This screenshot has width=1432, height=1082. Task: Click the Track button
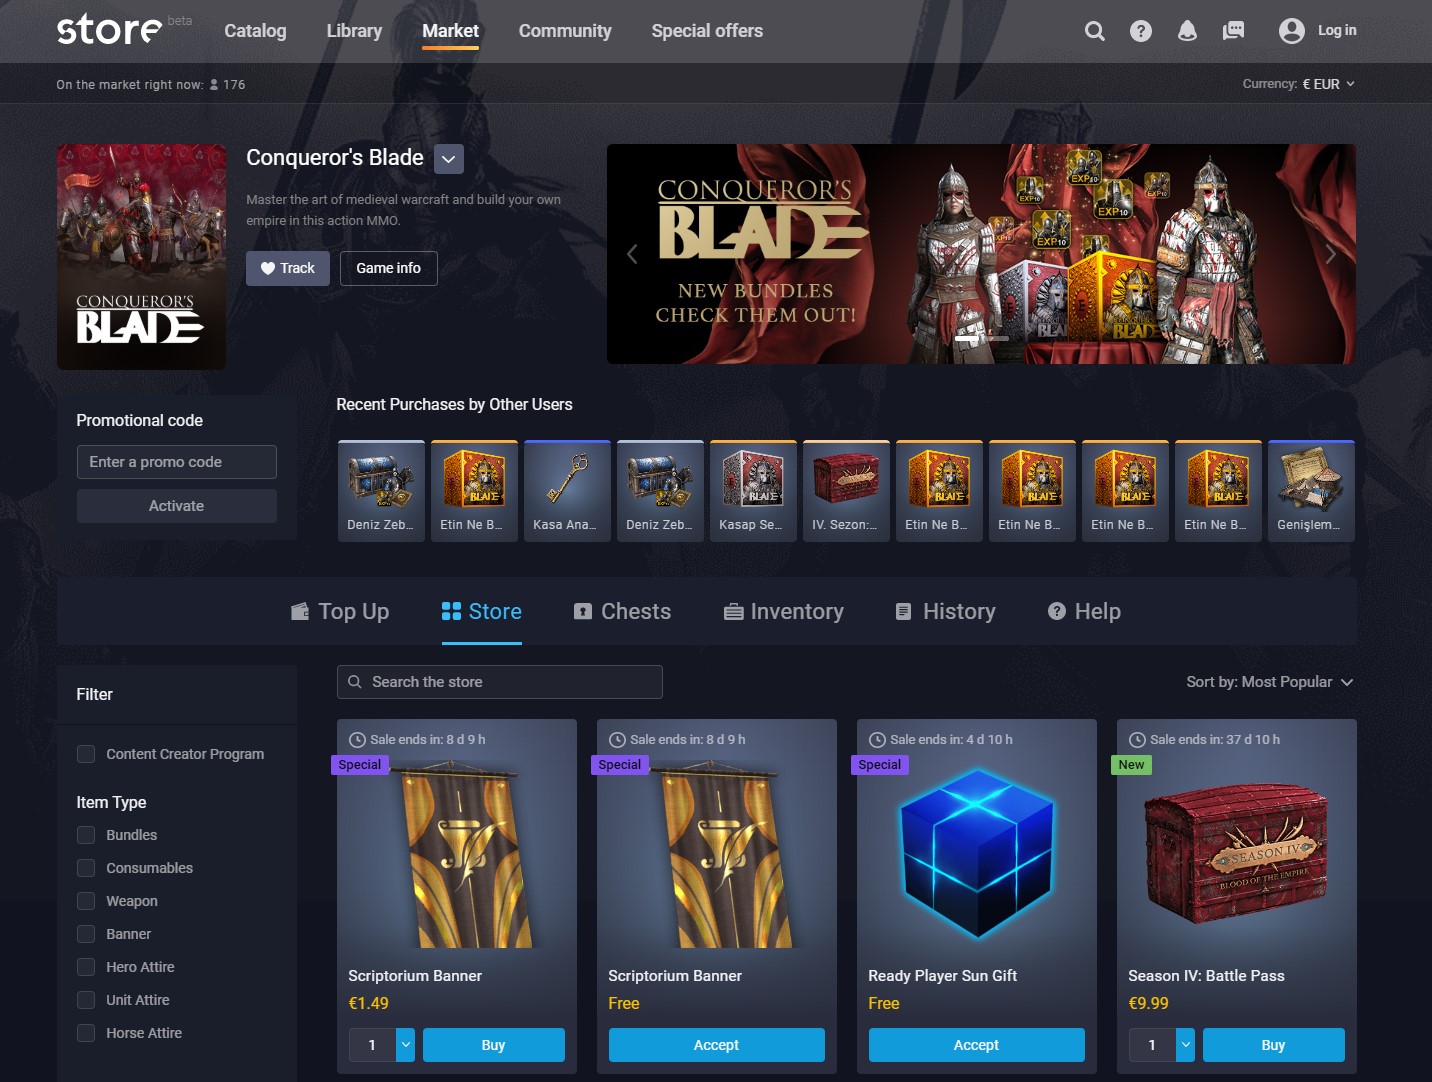[288, 268]
